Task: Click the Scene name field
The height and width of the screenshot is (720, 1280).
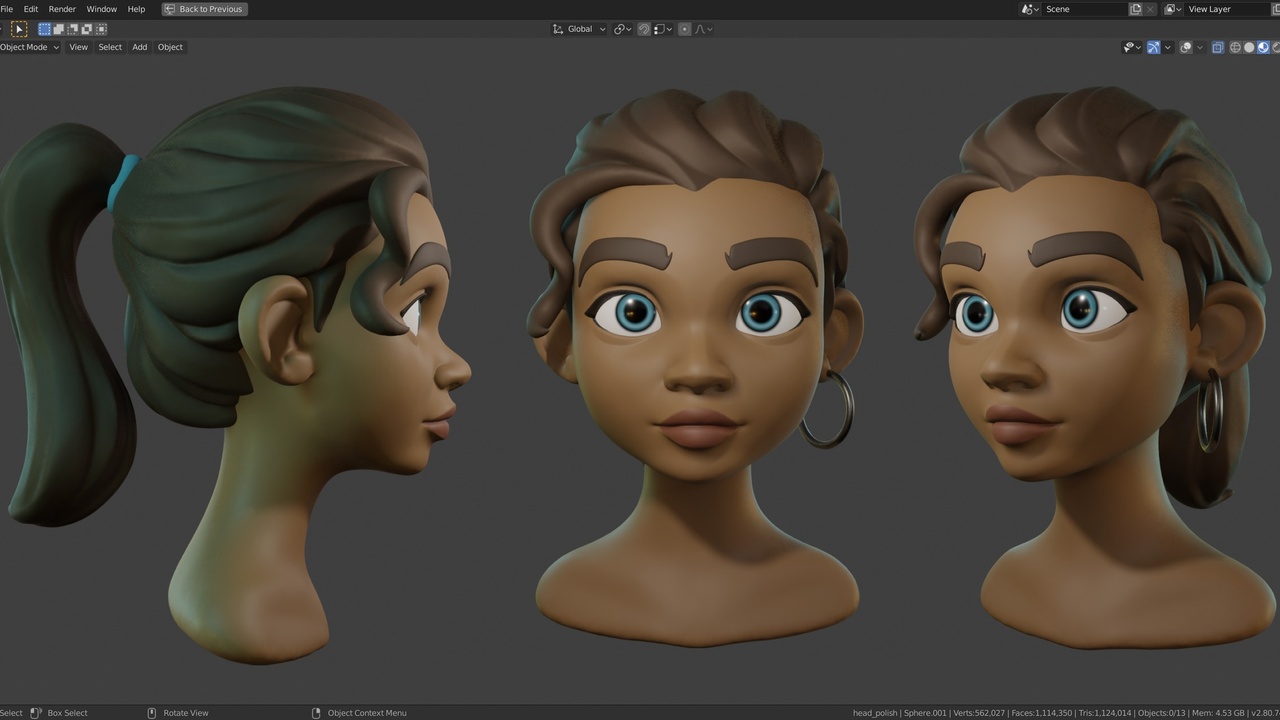Action: [x=1084, y=9]
